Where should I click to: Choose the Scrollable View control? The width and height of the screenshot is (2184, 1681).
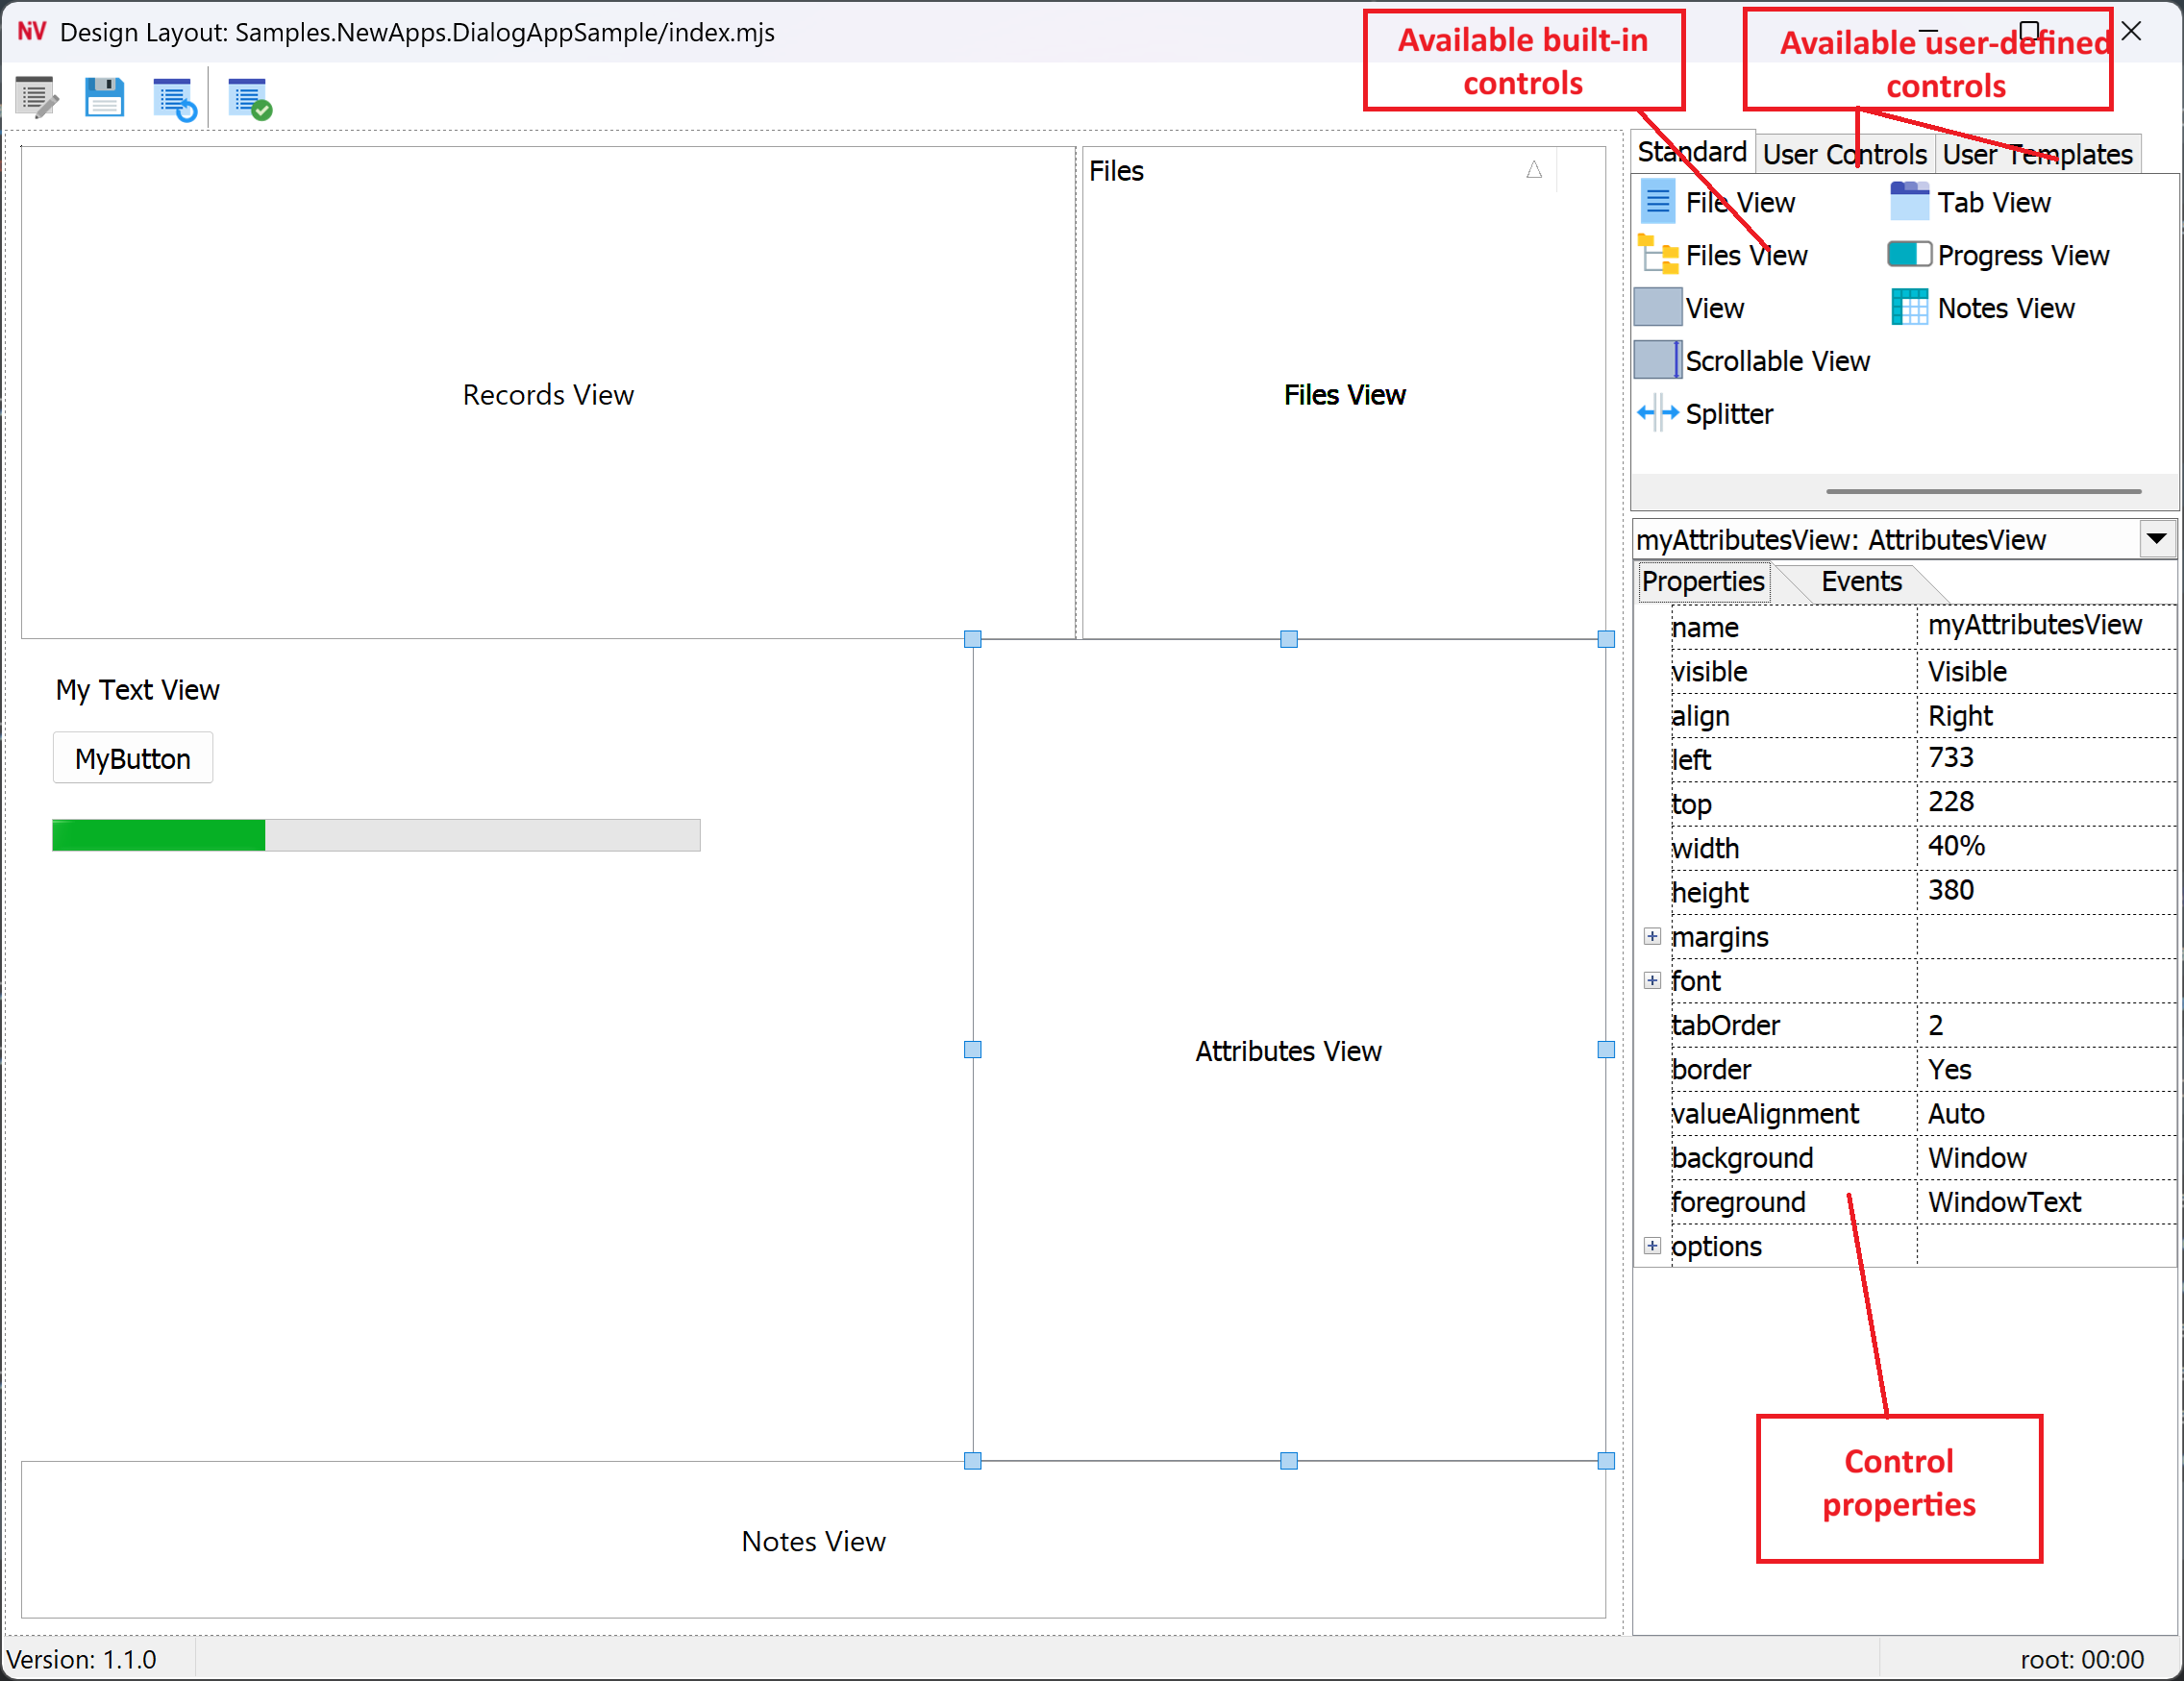point(1775,361)
